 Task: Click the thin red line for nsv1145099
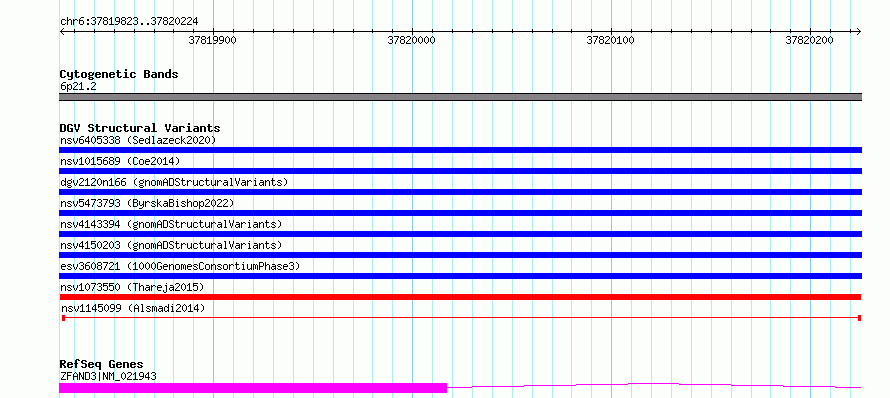point(461,318)
